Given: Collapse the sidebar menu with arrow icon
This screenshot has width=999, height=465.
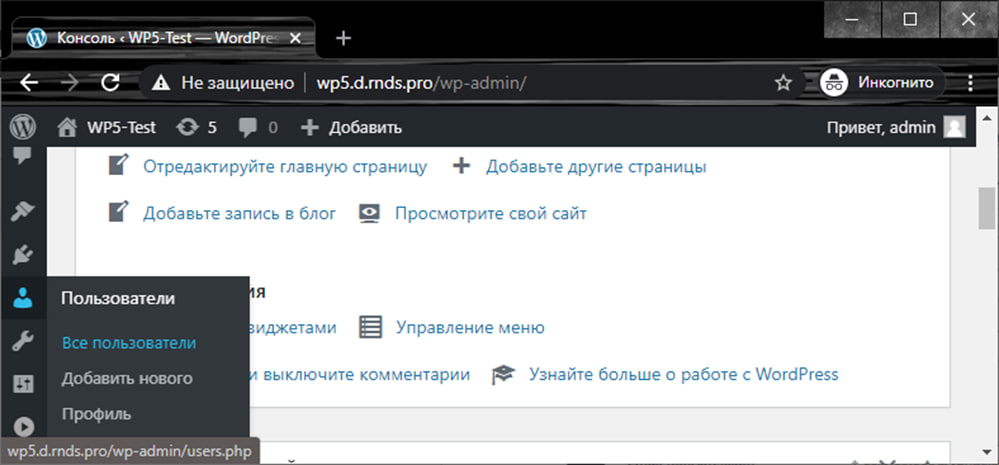Looking at the screenshot, I should (x=23, y=426).
